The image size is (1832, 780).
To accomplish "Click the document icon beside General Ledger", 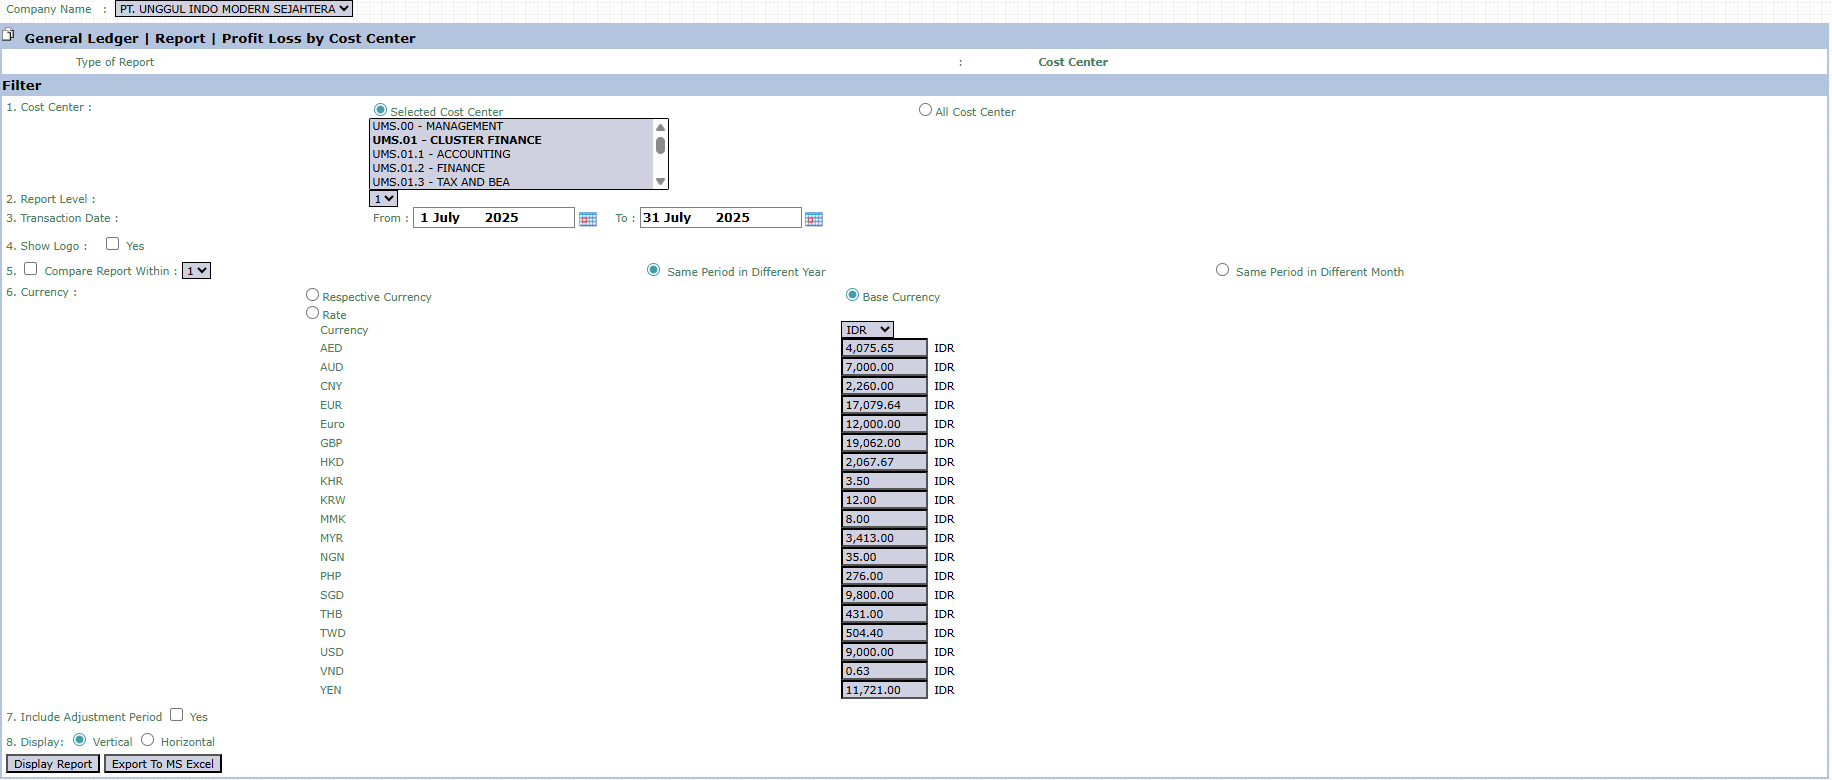I will 9,36.
